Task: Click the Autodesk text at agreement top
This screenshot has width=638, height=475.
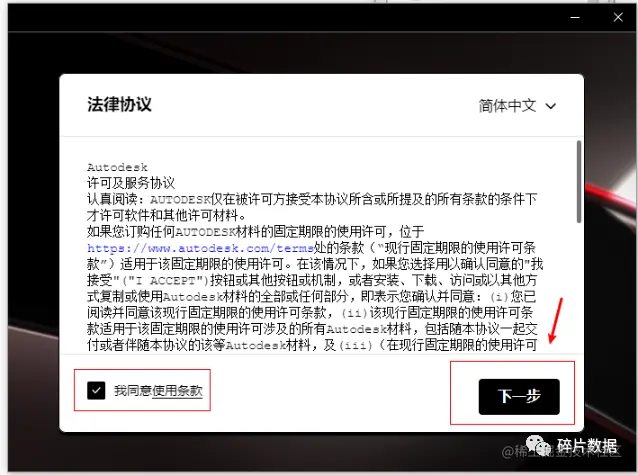Action: click(117, 167)
